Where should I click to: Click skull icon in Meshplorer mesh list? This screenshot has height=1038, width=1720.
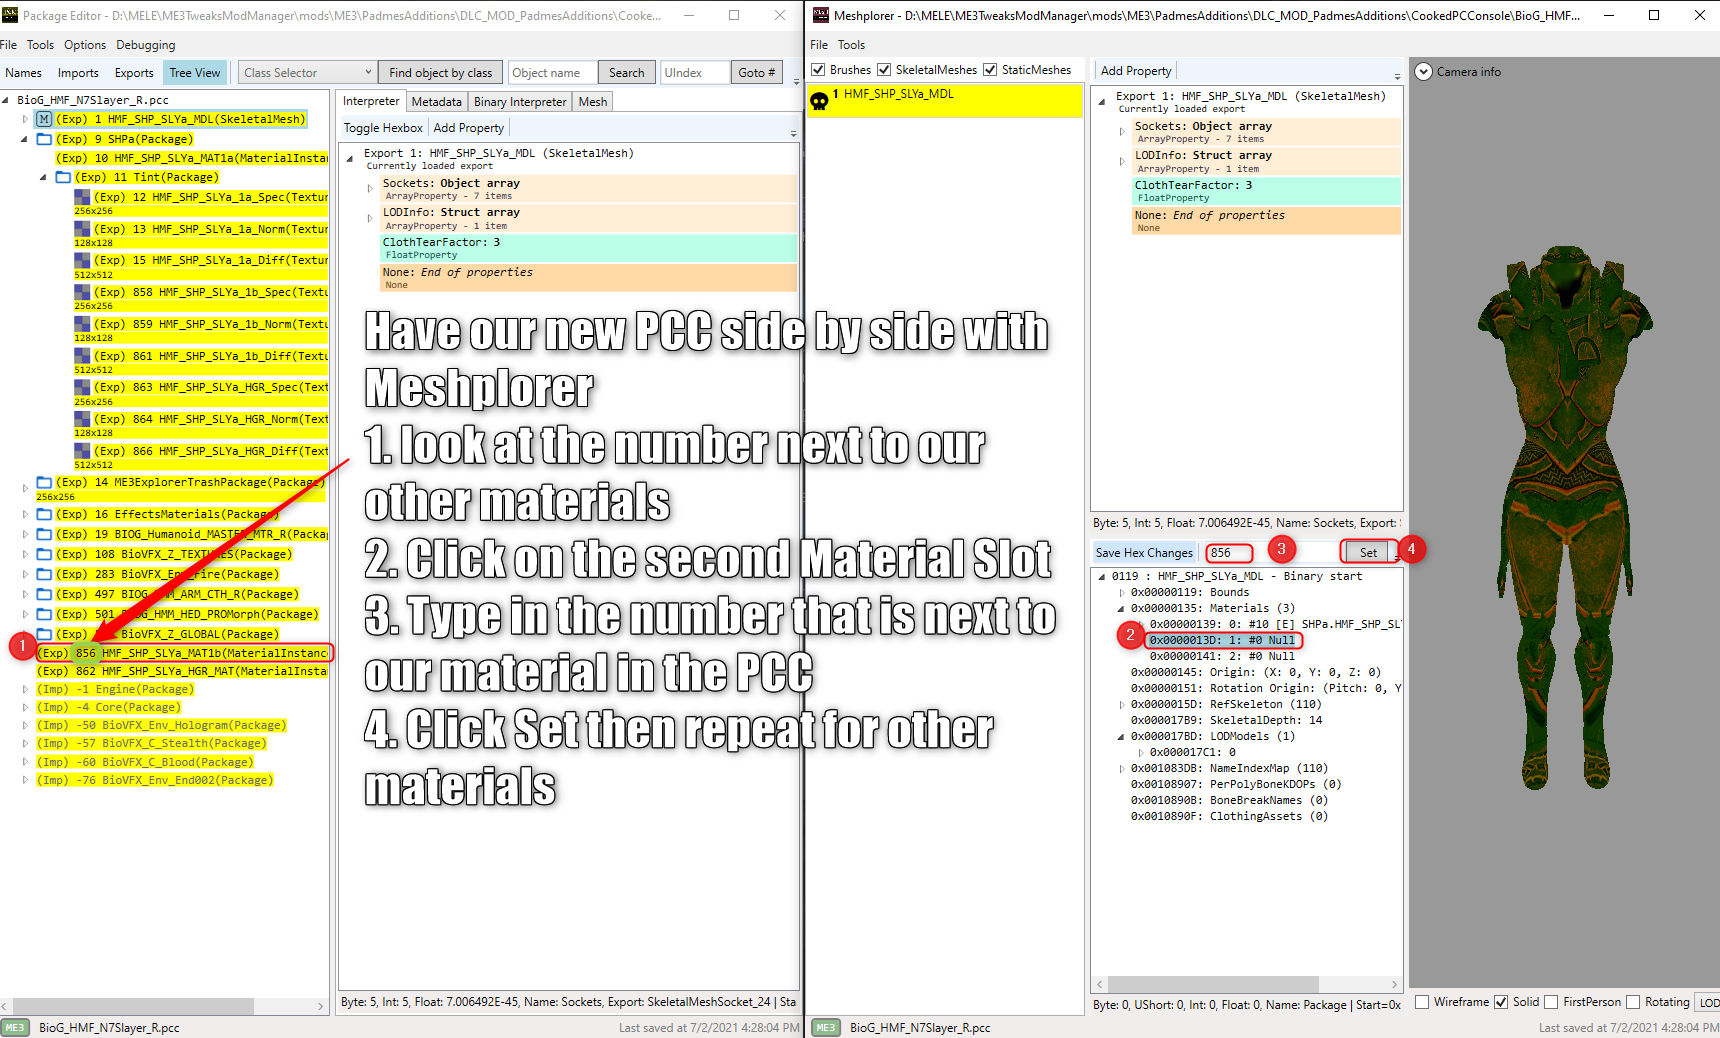point(819,101)
